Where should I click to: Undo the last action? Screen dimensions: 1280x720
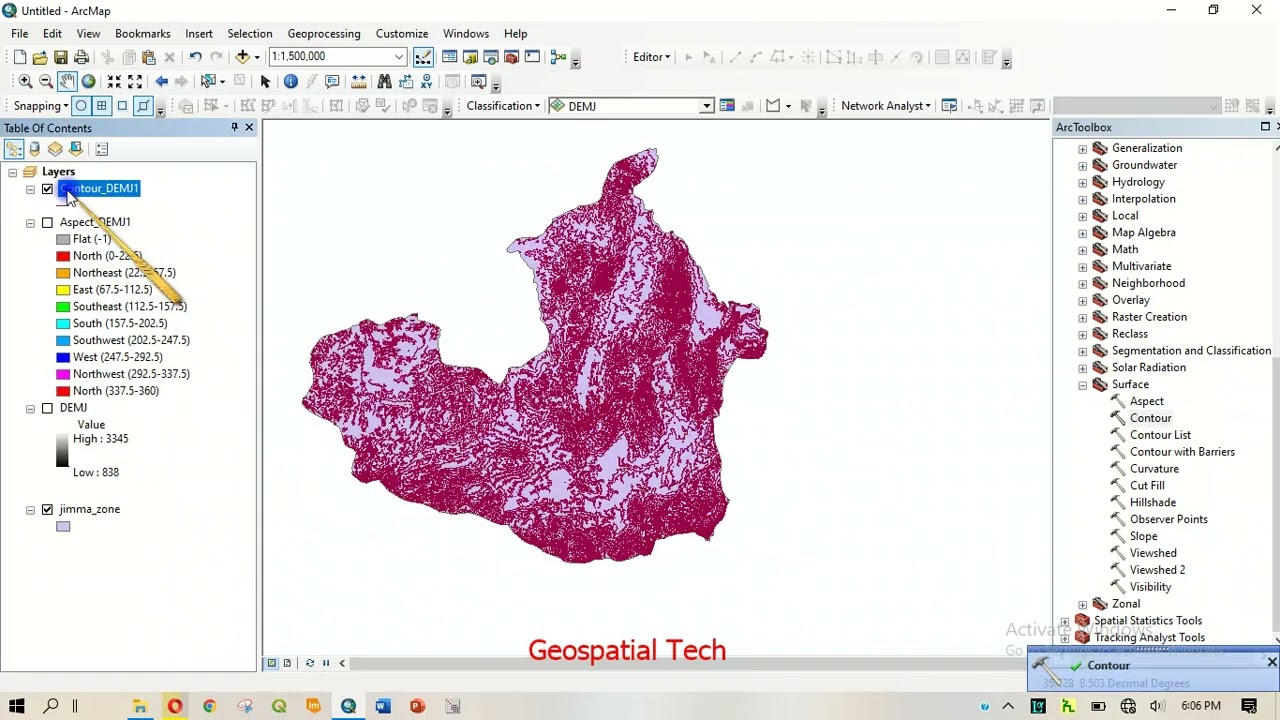click(x=195, y=57)
